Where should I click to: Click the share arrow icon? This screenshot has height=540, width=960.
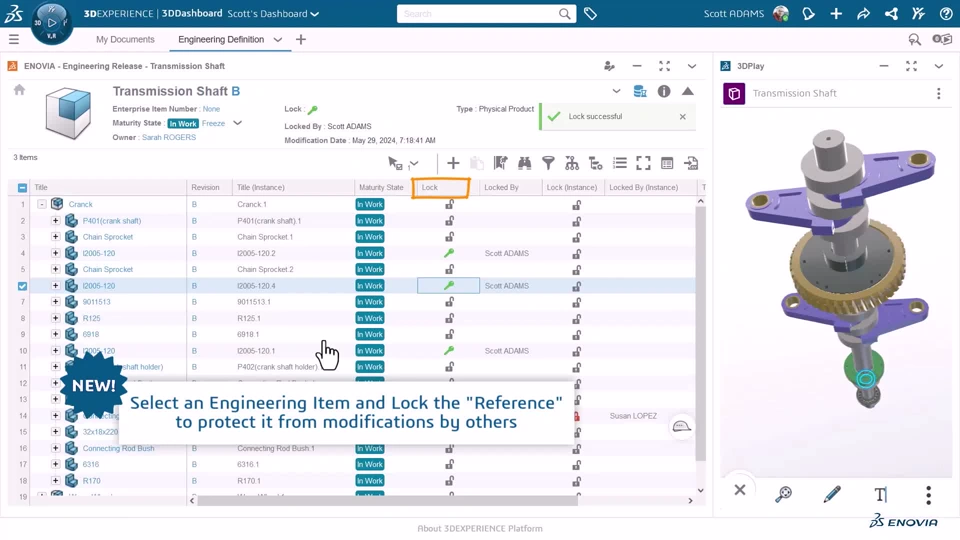(x=863, y=13)
